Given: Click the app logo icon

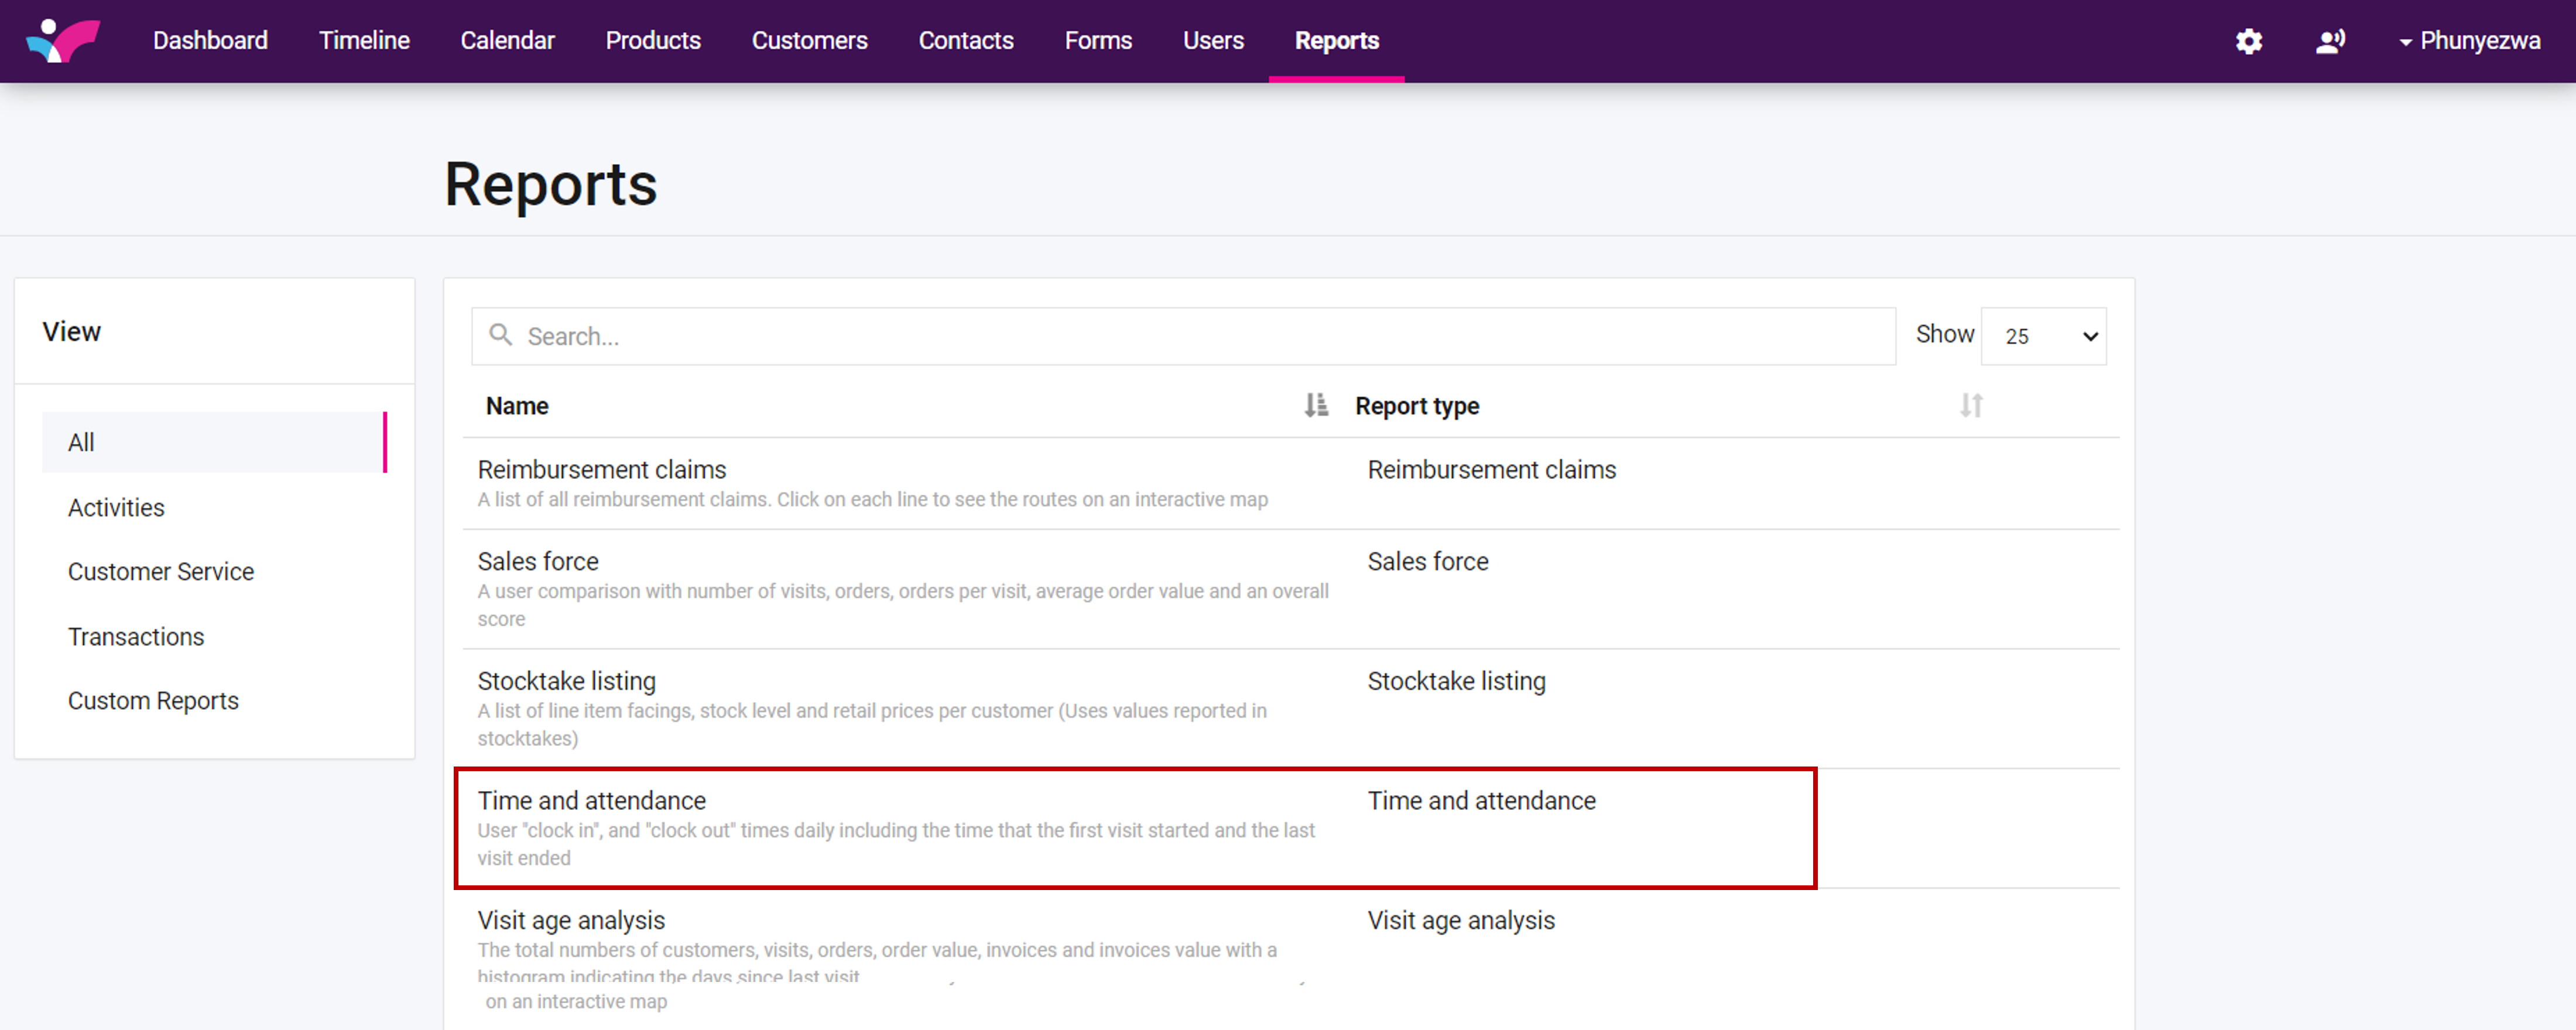Looking at the screenshot, I should point(63,40).
